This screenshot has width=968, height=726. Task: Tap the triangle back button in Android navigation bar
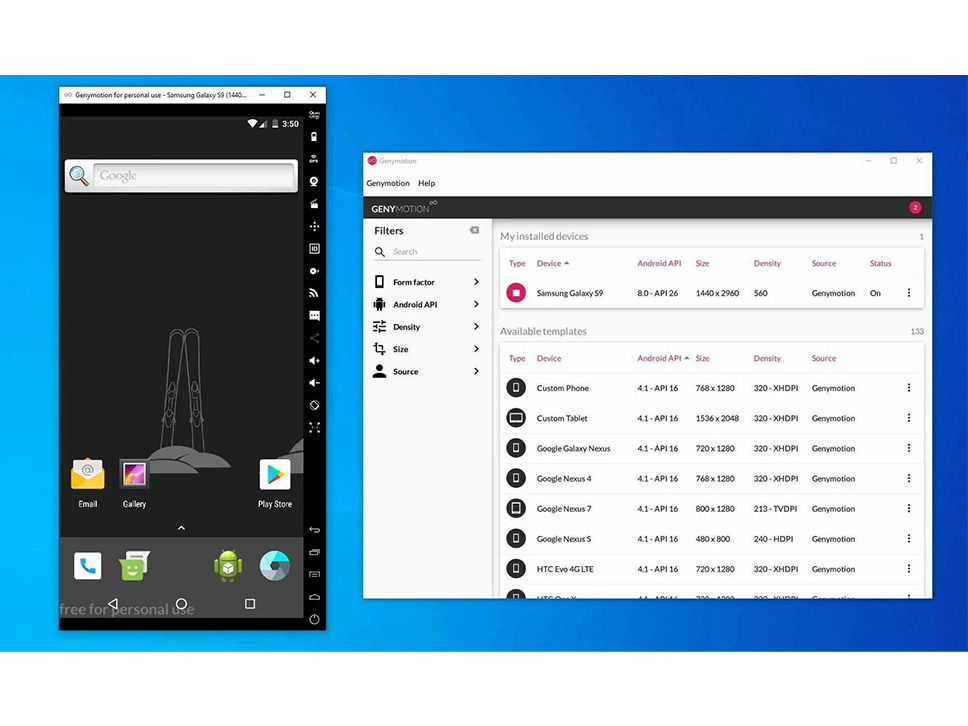[112, 603]
